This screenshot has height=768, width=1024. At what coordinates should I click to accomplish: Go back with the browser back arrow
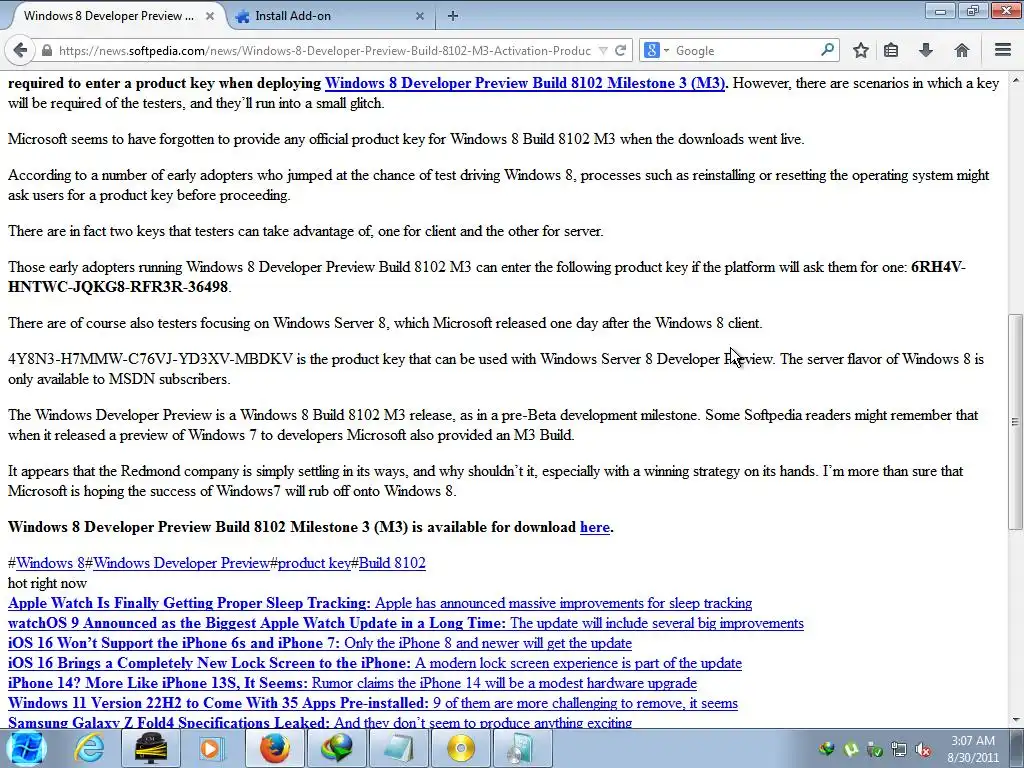20,50
